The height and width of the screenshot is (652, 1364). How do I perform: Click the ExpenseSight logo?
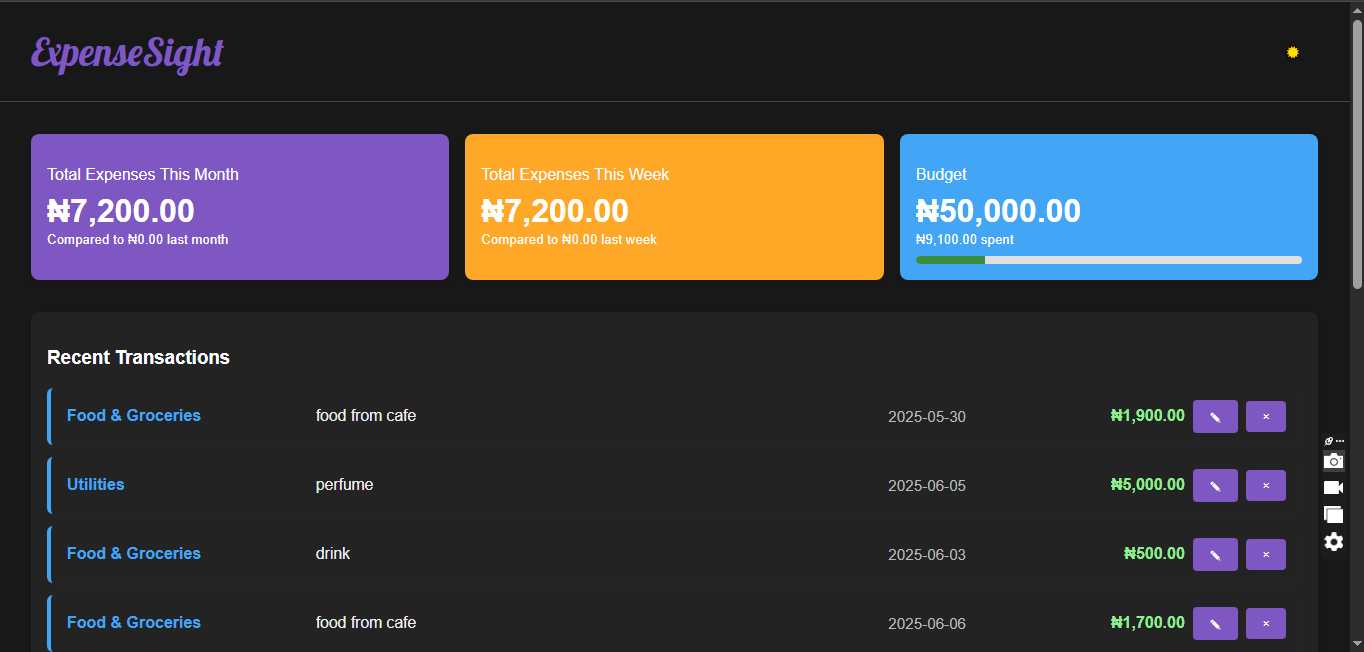pos(127,53)
